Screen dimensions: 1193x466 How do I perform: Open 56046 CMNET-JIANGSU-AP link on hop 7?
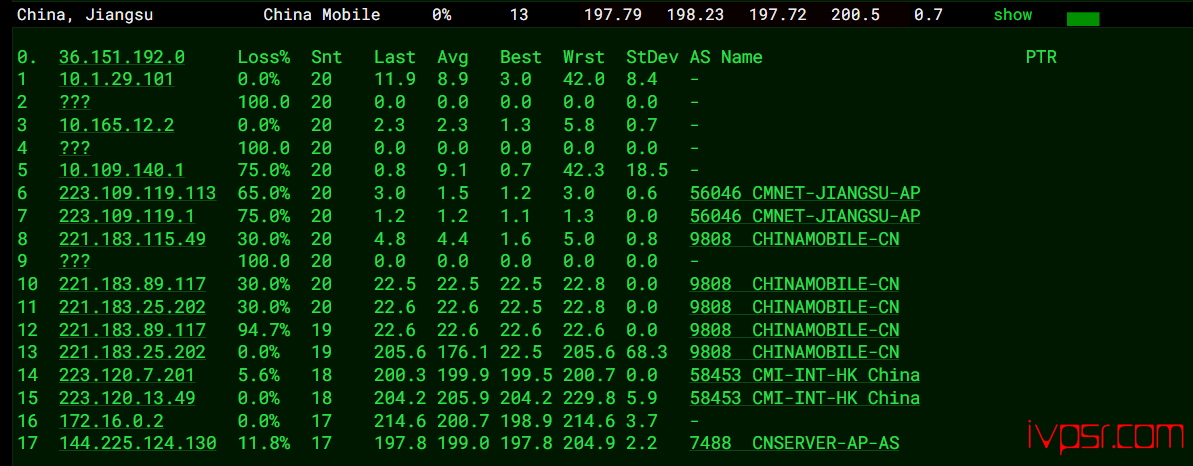[x=805, y=216]
